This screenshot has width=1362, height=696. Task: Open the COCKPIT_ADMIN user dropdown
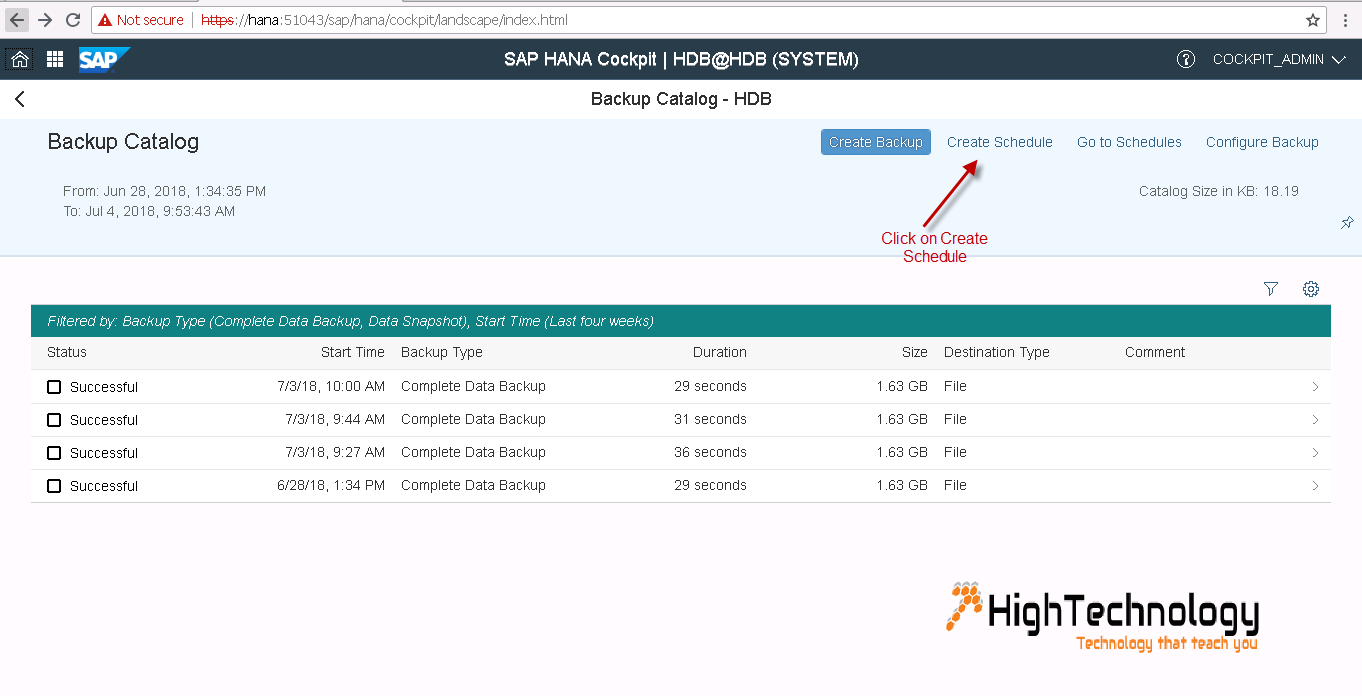pos(1281,59)
